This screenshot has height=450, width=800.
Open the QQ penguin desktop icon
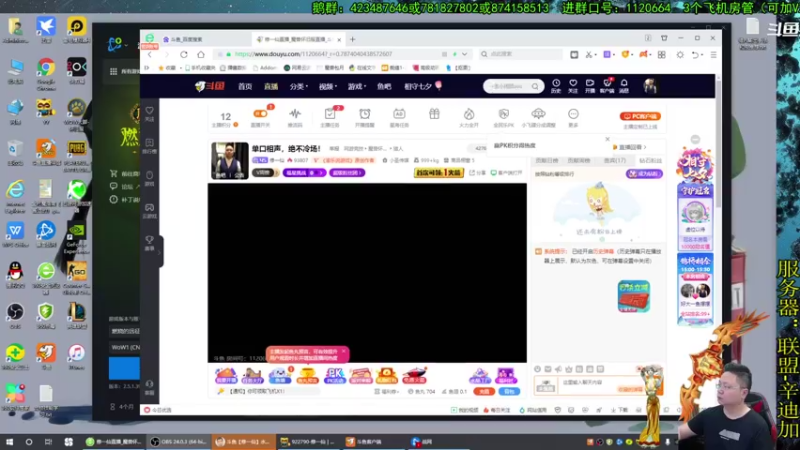coord(15,274)
